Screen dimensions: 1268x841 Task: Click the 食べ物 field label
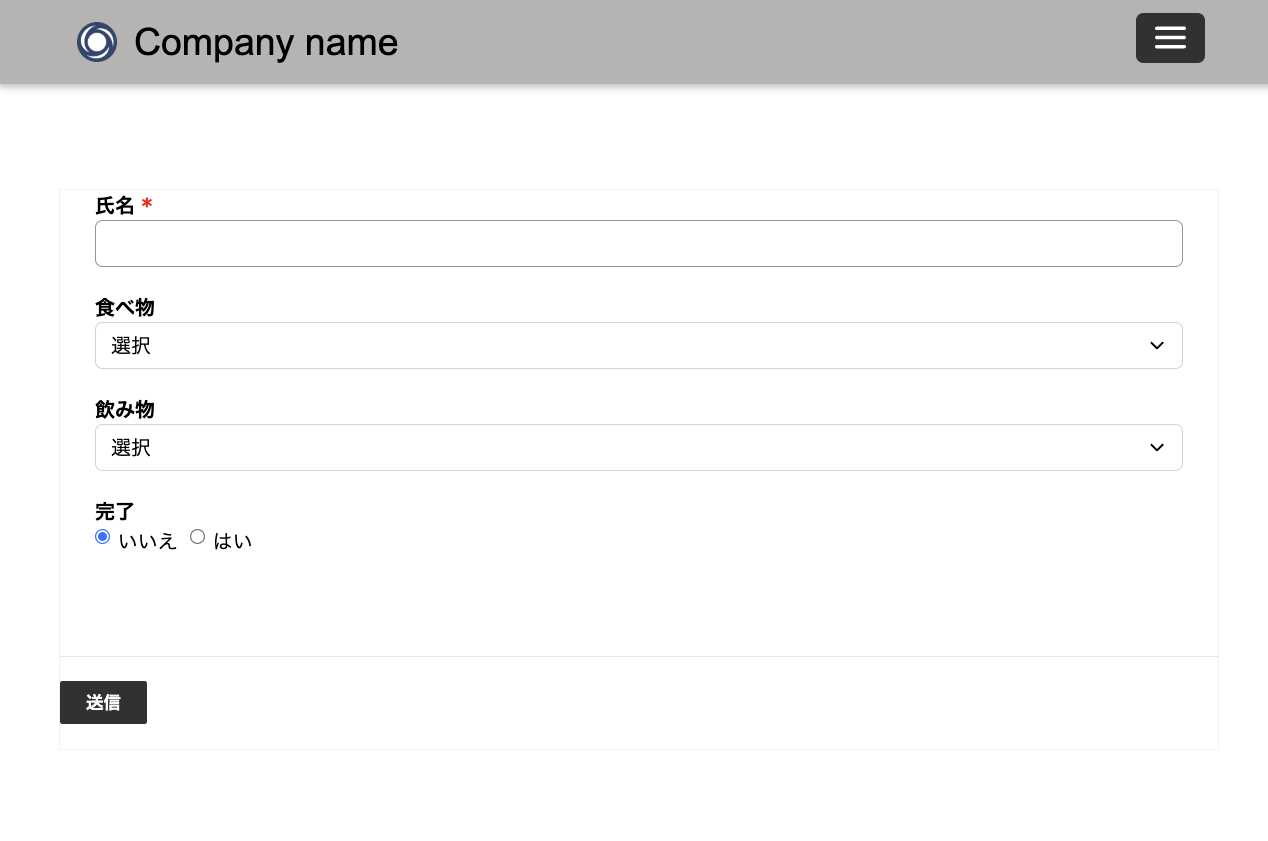125,308
